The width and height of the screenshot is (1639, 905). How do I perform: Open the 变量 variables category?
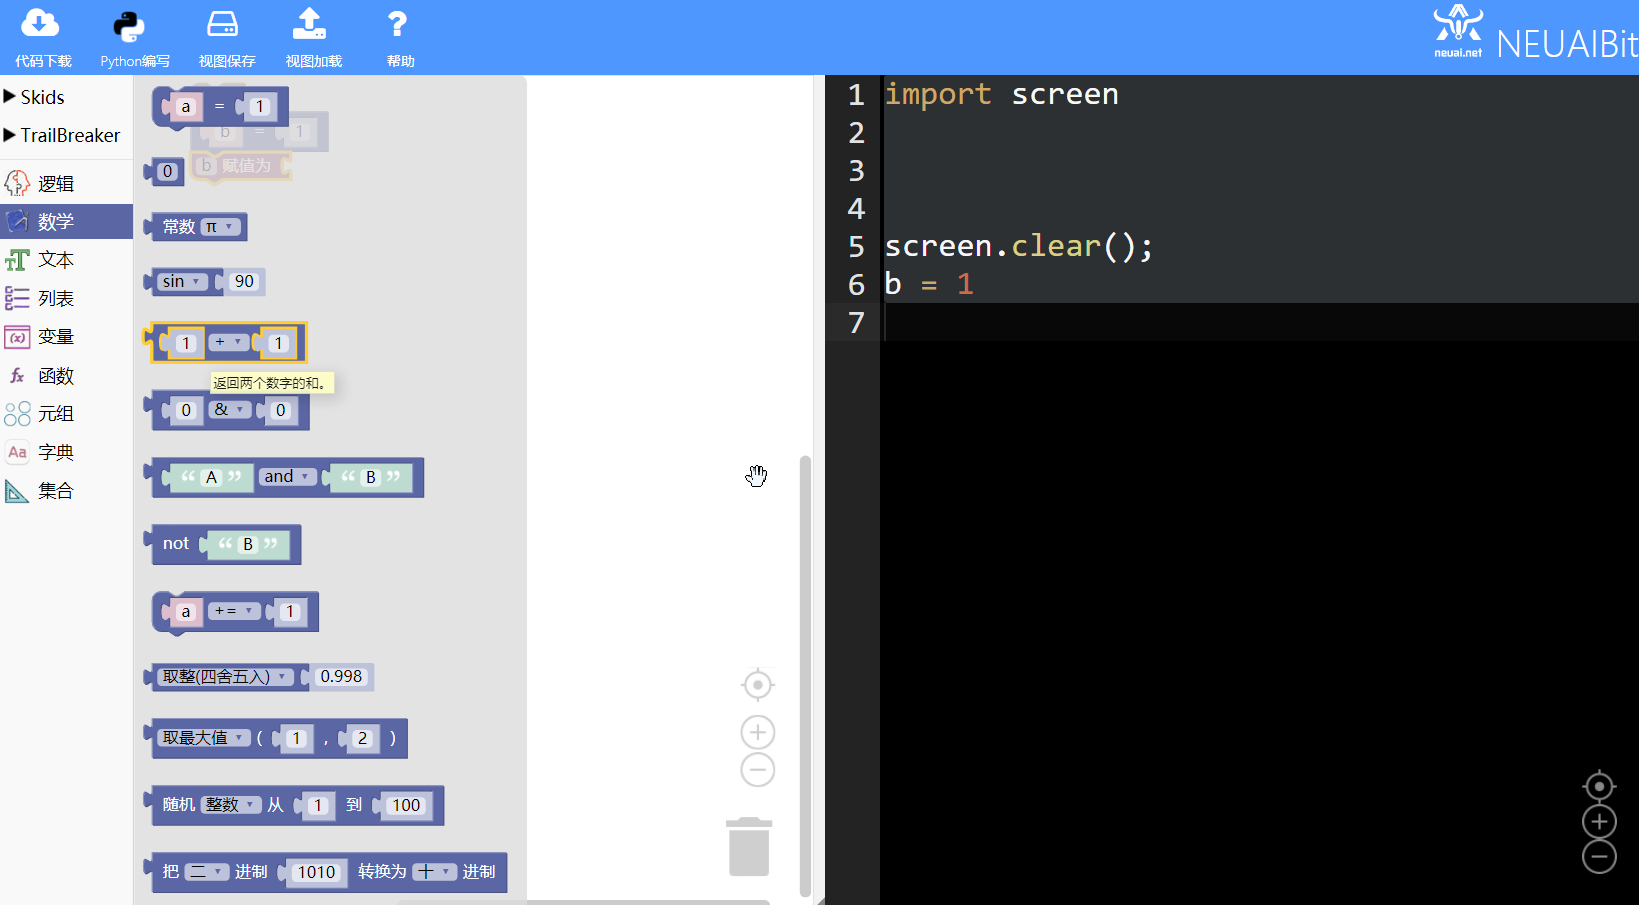(x=66, y=337)
